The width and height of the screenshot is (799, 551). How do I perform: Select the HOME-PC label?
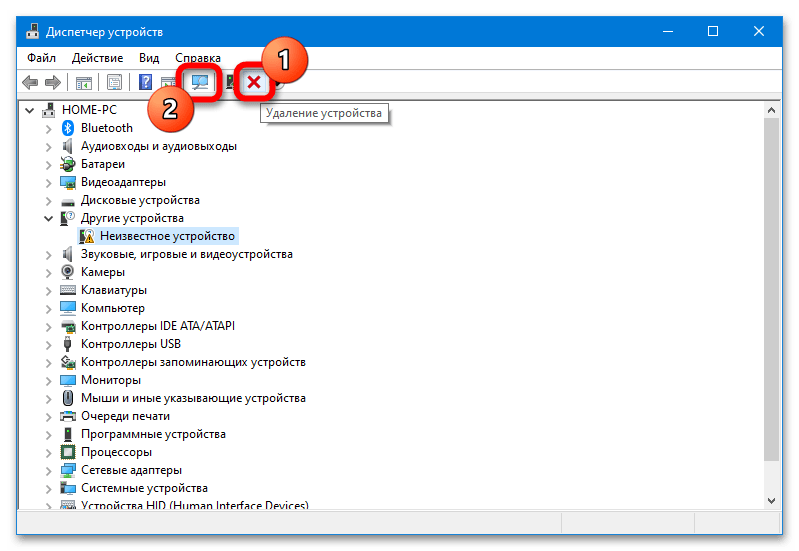(x=89, y=110)
